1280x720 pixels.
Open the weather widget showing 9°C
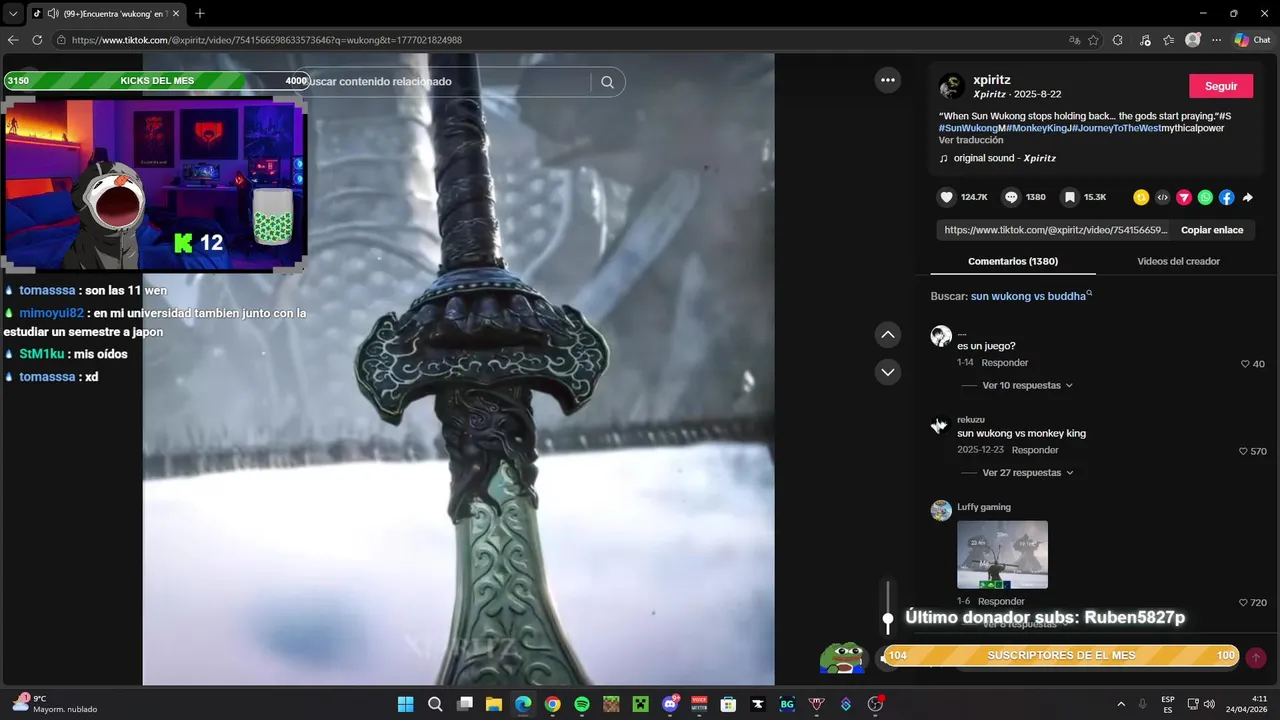click(55, 703)
